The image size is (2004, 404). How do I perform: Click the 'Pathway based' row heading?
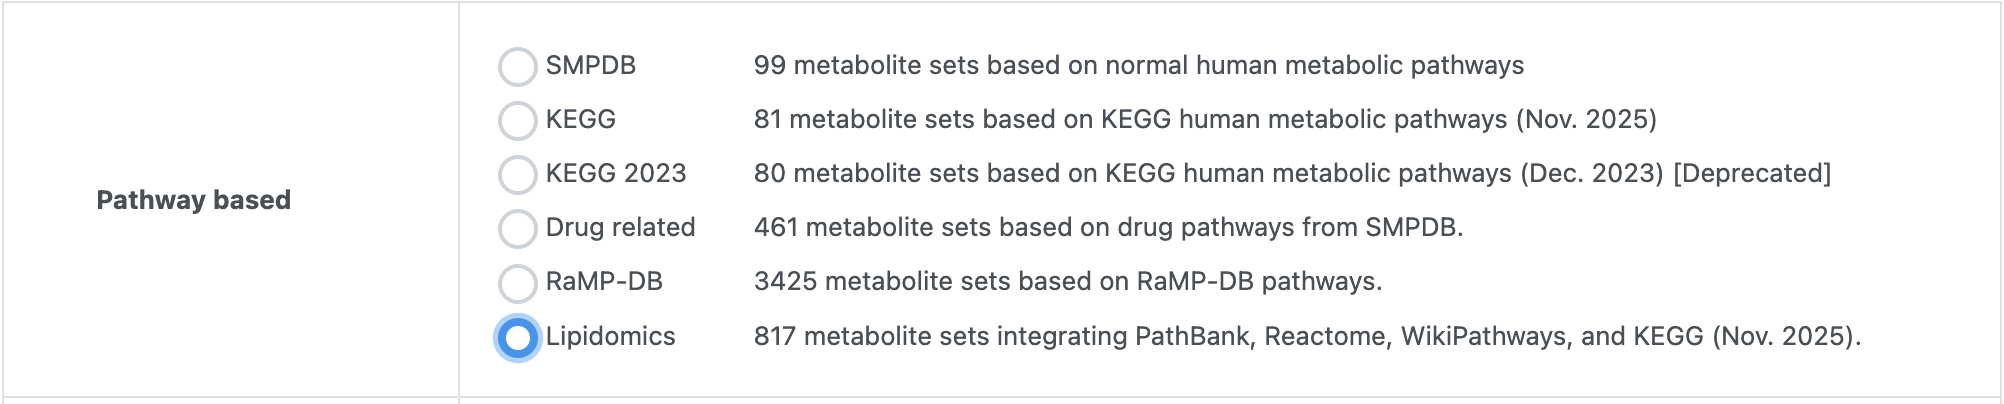click(193, 200)
